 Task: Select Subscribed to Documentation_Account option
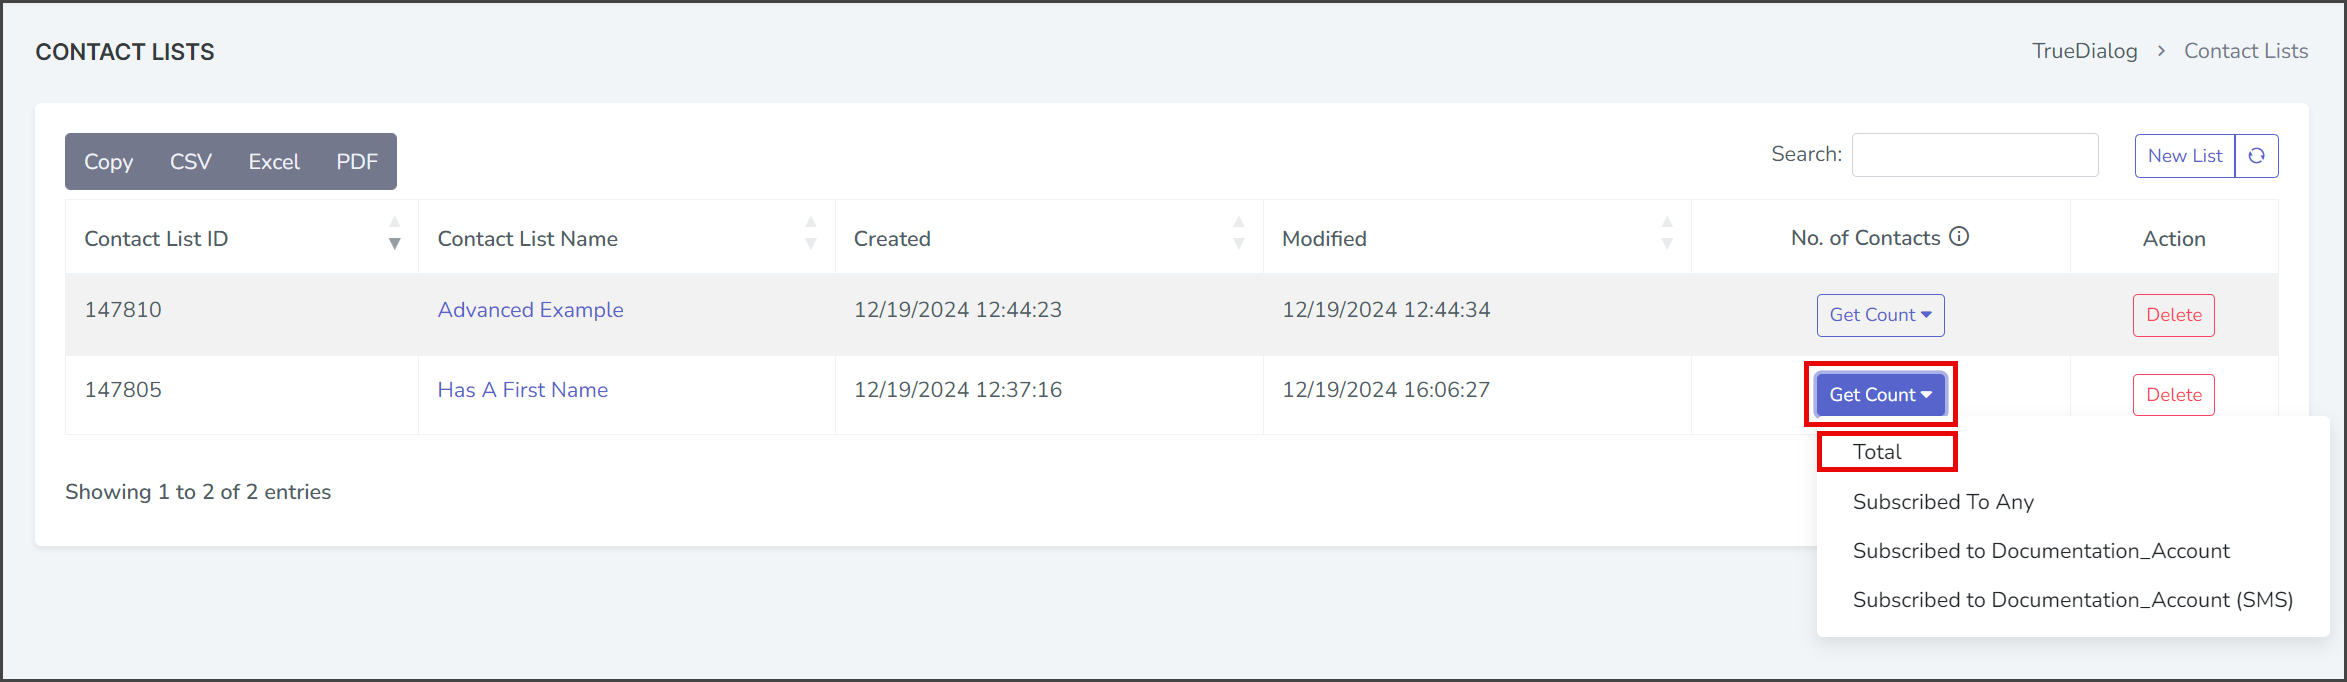(x=2041, y=551)
